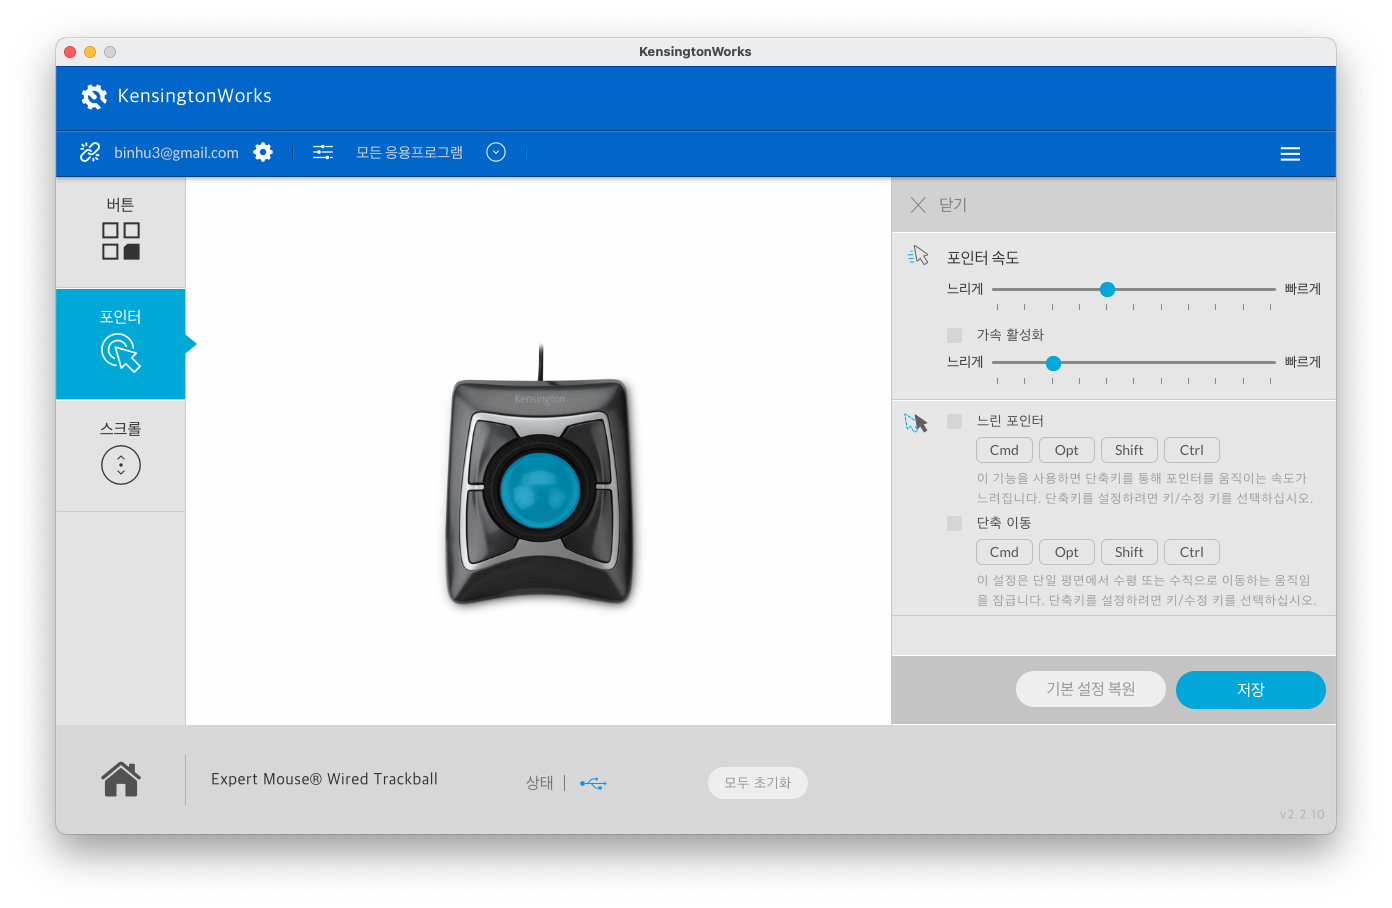This screenshot has height=908, width=1392.
Task: Select the 스크롤 tab
Action: coord(121,456)
